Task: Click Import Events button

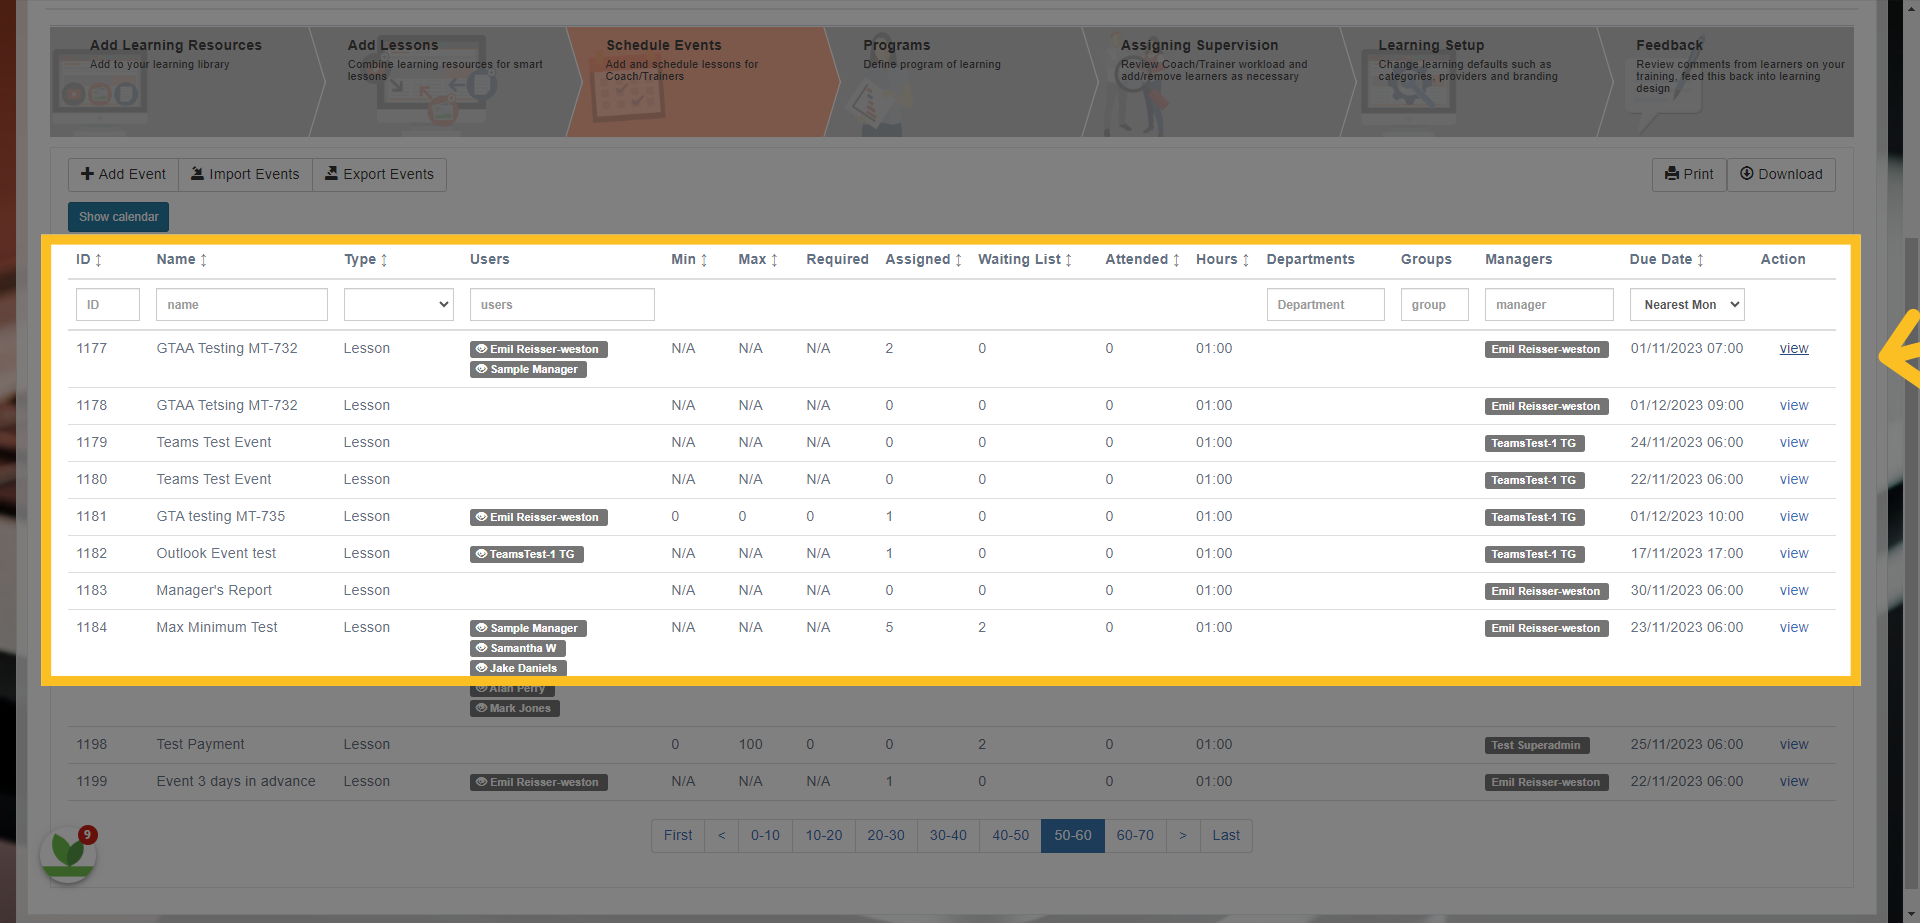Action: pyautogui.click(x=245, y=174)
